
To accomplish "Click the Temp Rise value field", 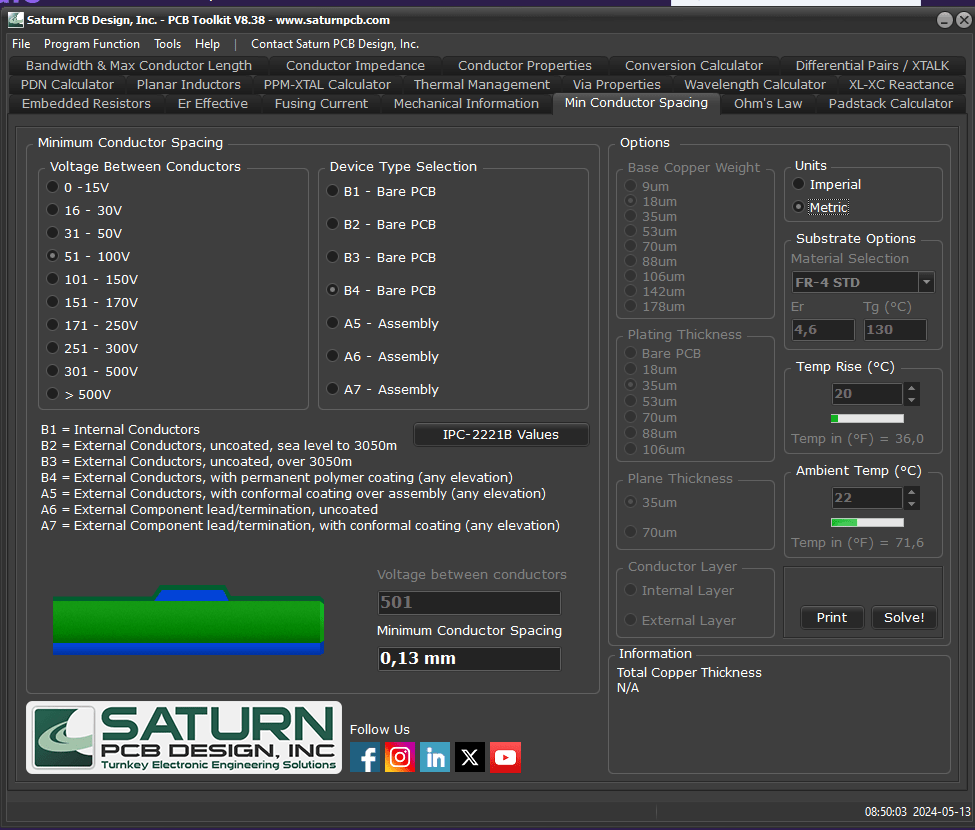I will (867, 394).
